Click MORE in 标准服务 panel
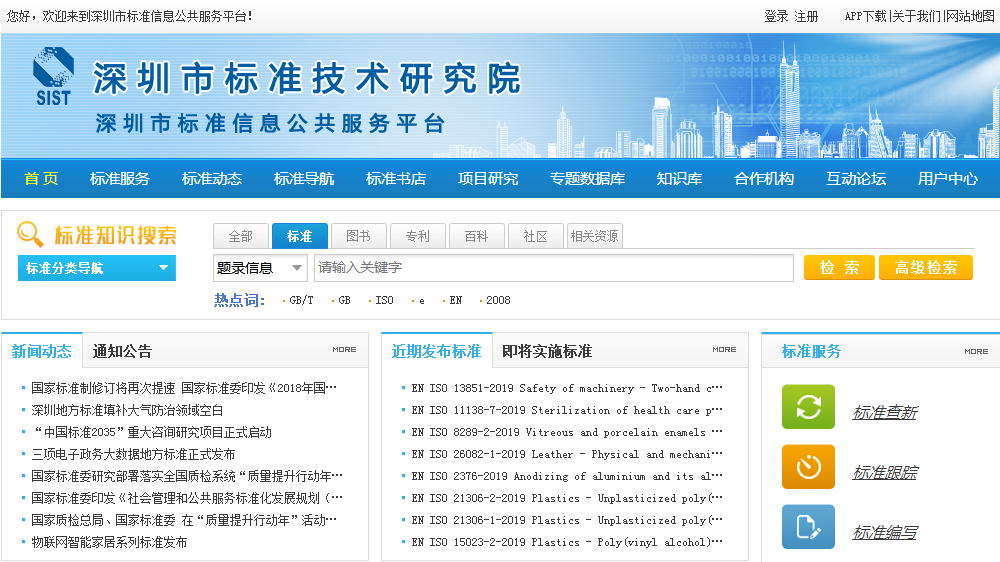The width and height of the screenshot is (1000, 562). click(976, 351)
